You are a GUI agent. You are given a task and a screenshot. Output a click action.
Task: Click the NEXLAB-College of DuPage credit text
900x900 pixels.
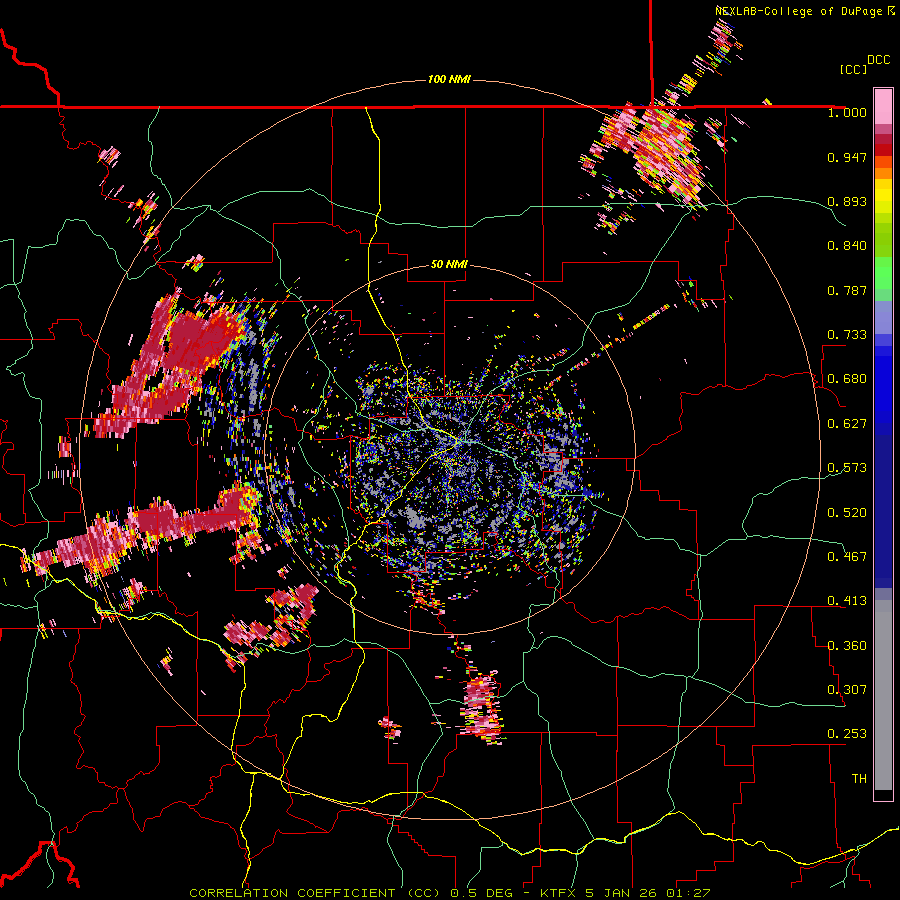click(x=804, y=11)
